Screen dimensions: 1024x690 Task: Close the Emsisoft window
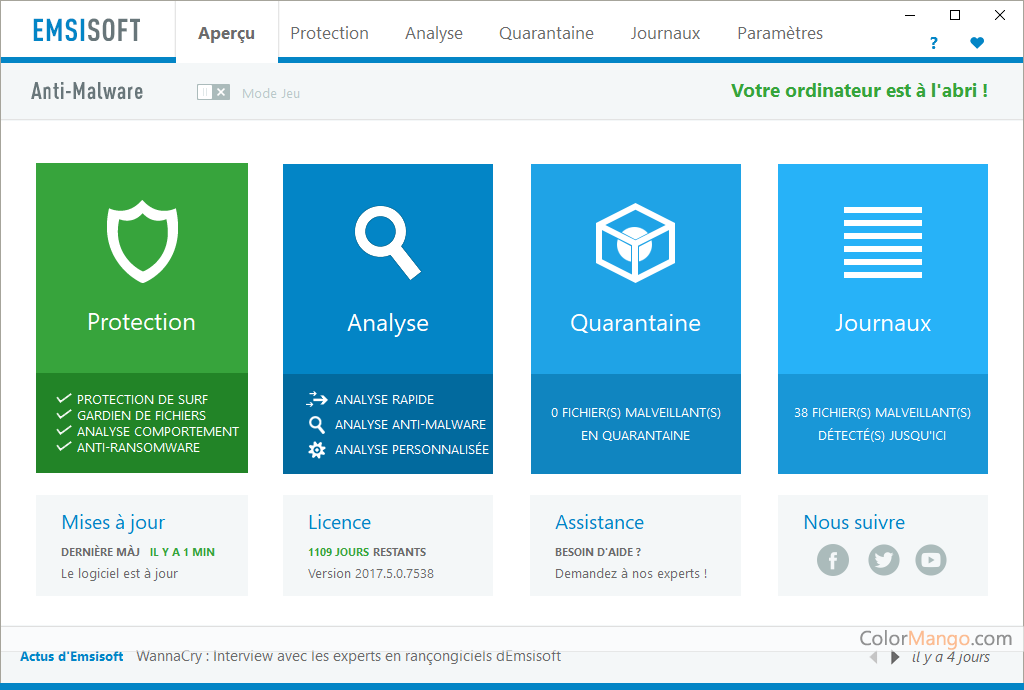coord(1000,15)
